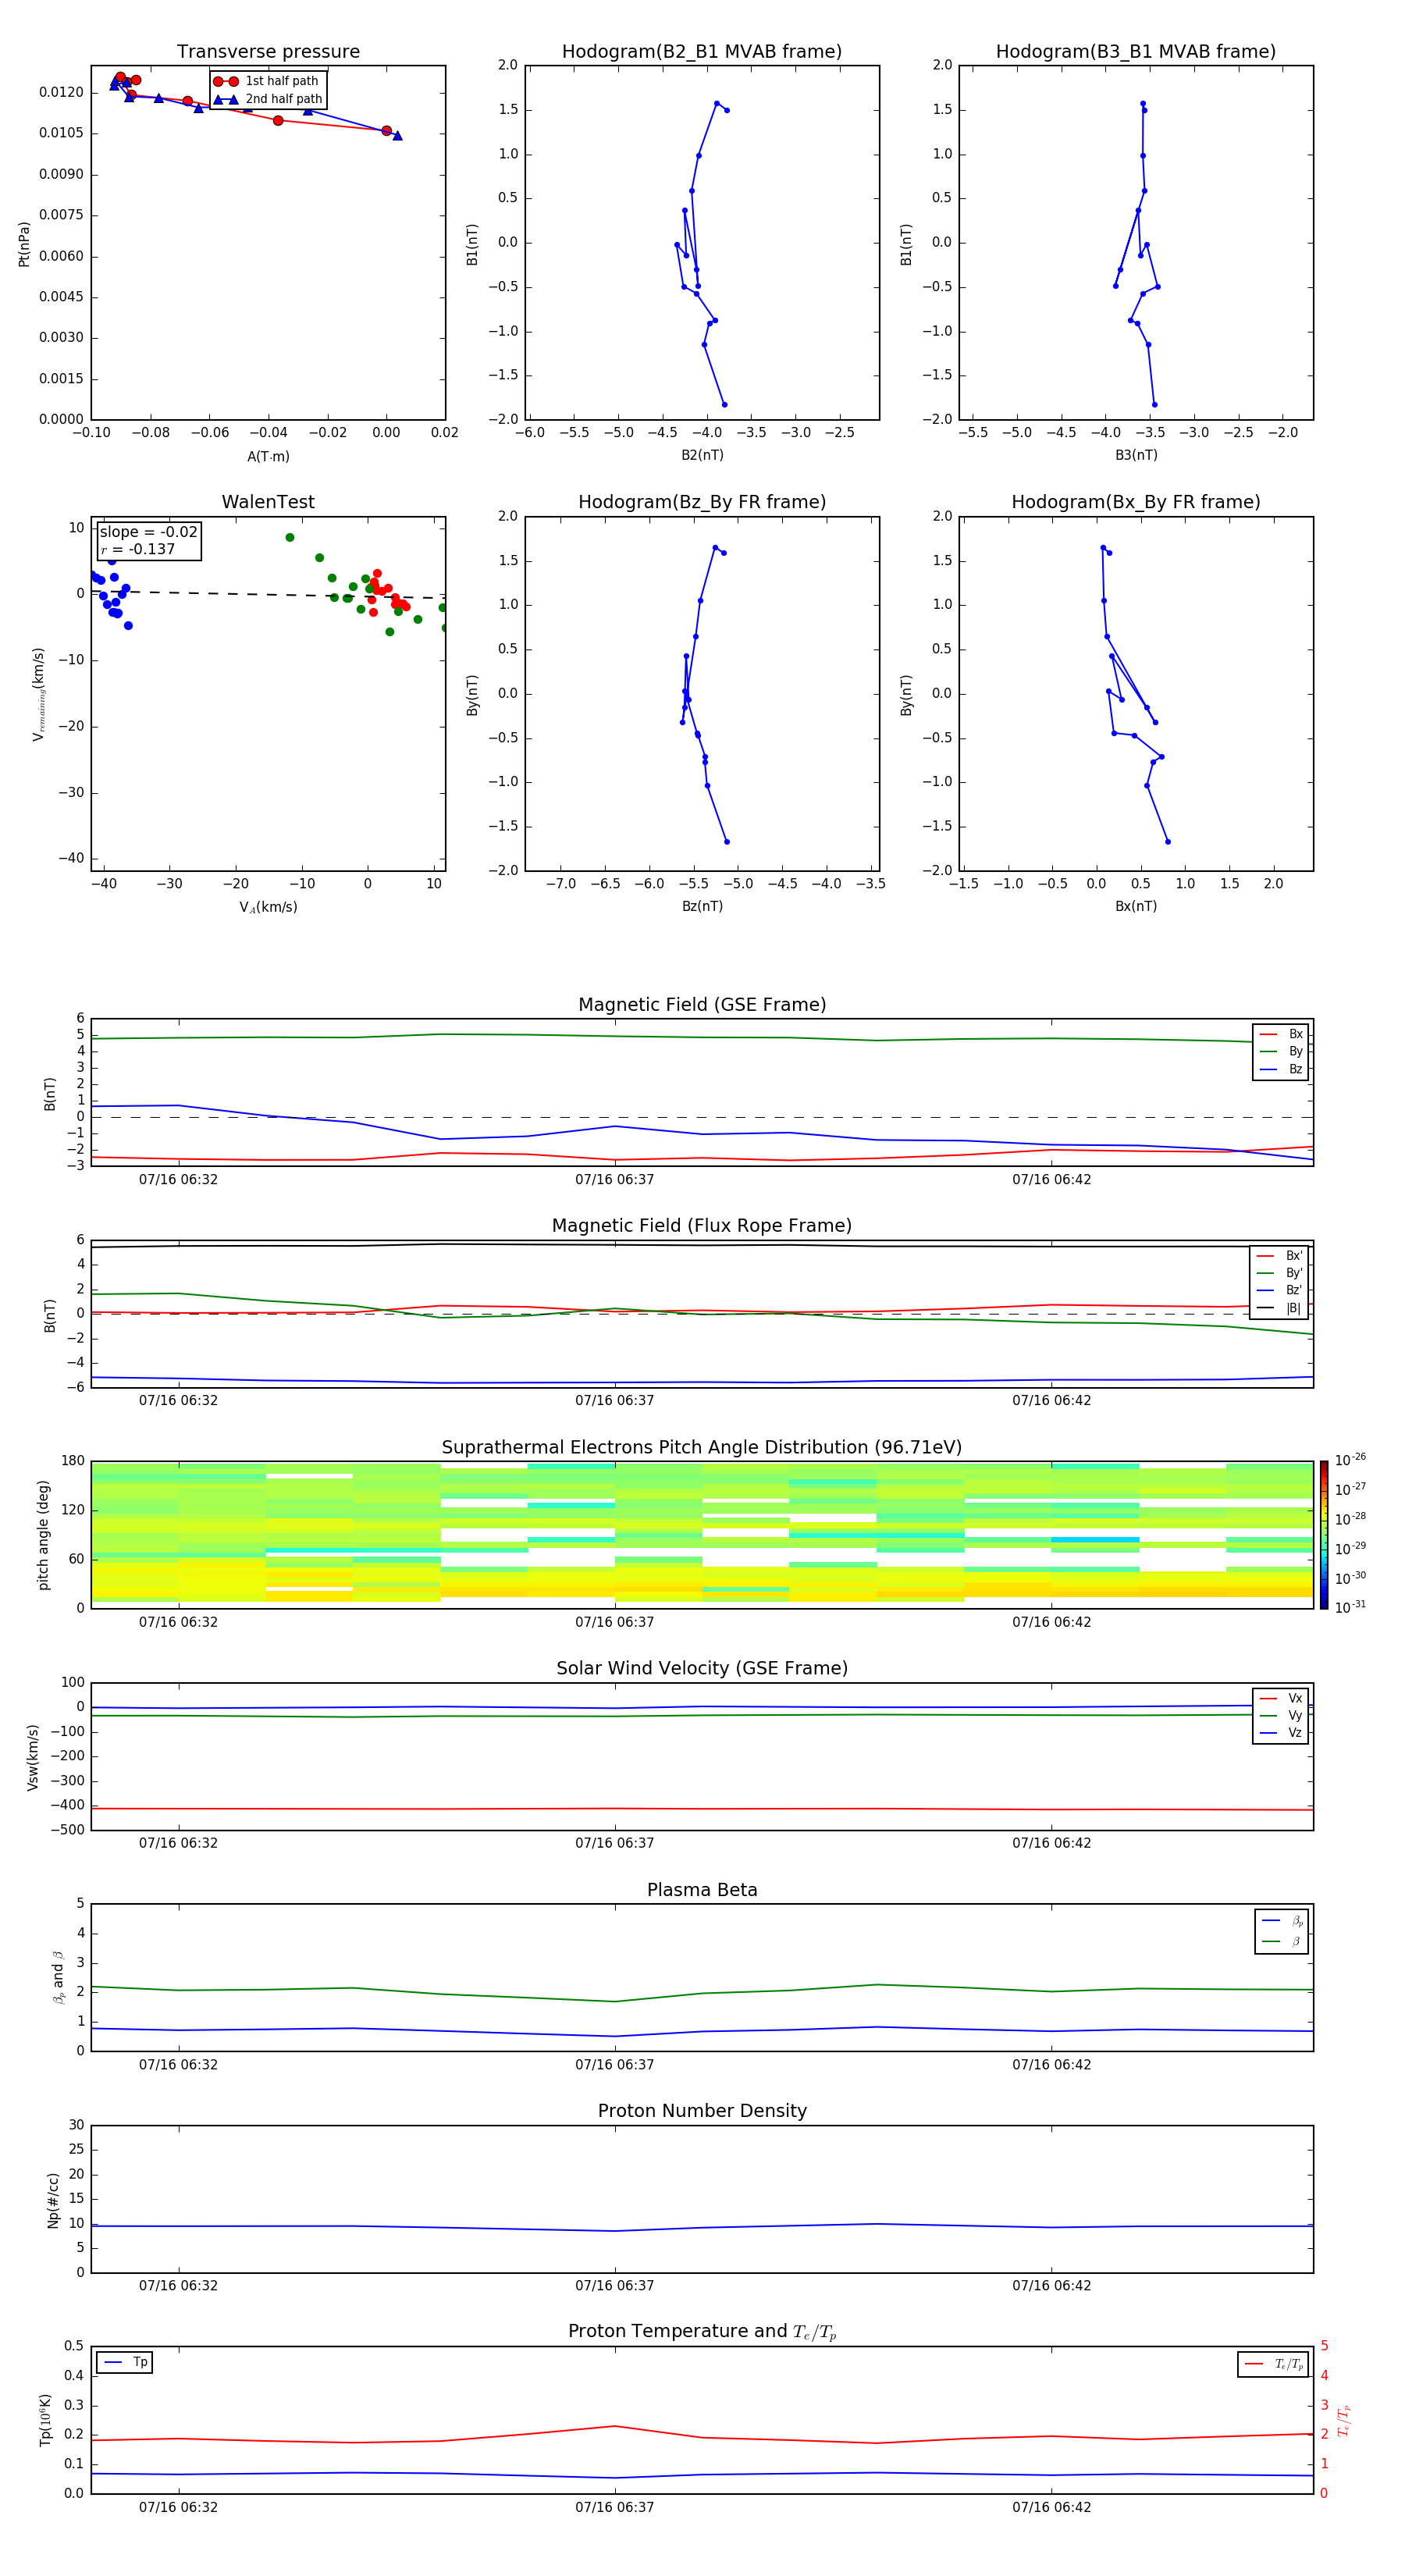This screenshot has width=1405, height=2576.
Task: Click the 'Np(#/cc)' y-axis label
Action: coord(53,2200)
